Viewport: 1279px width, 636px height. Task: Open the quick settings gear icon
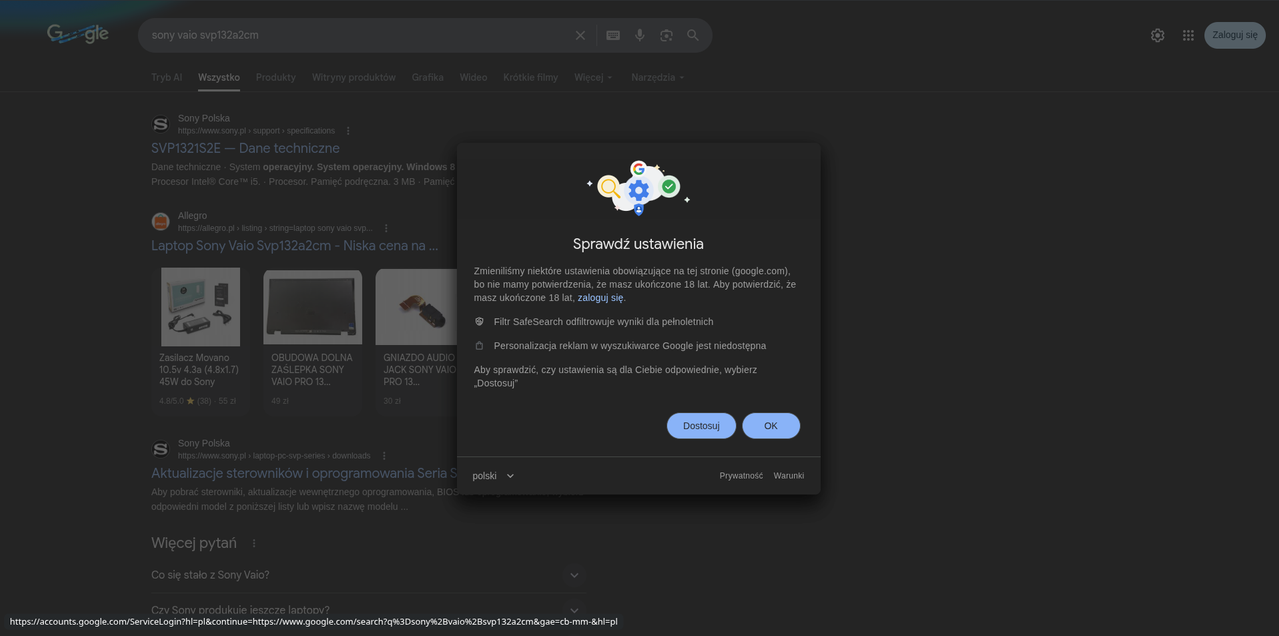1157,35
